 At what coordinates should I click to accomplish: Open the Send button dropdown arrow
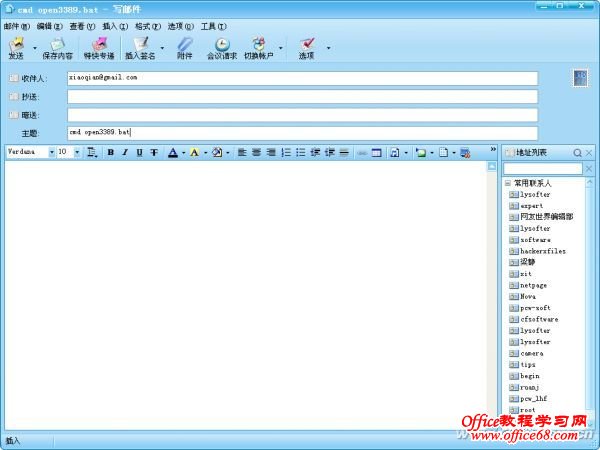35,48
